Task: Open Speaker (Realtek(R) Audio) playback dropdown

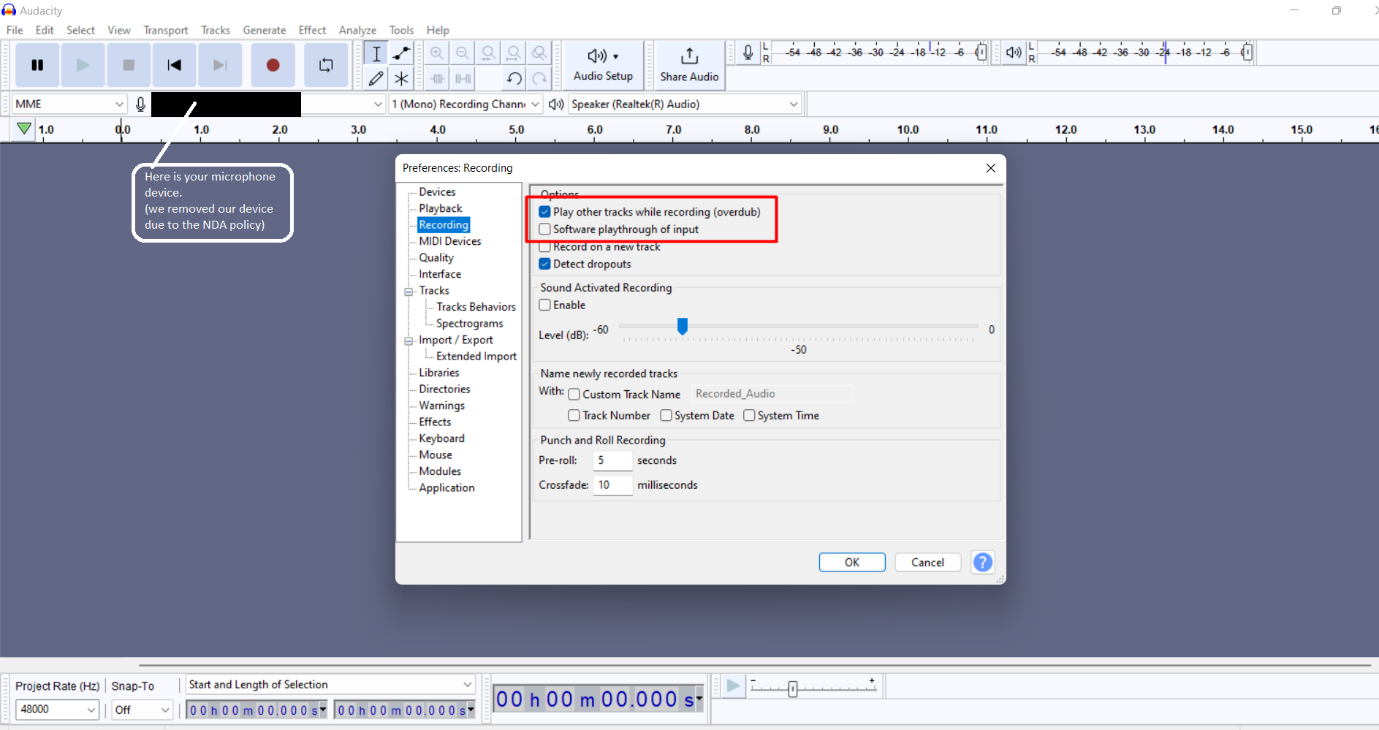Action: (x=685, y=104)
